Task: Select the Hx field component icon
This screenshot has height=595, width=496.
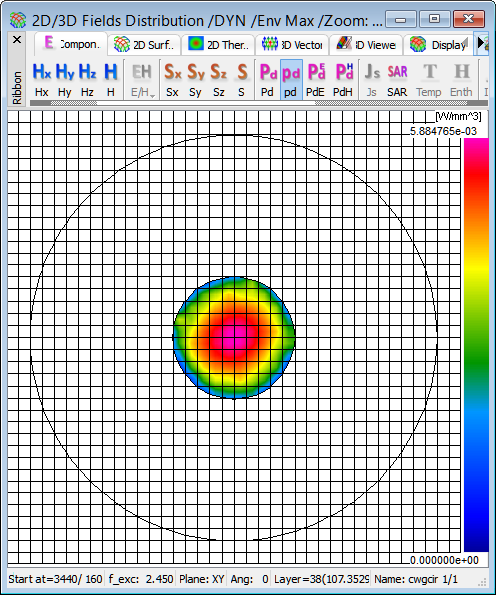Action: [41, 79]
